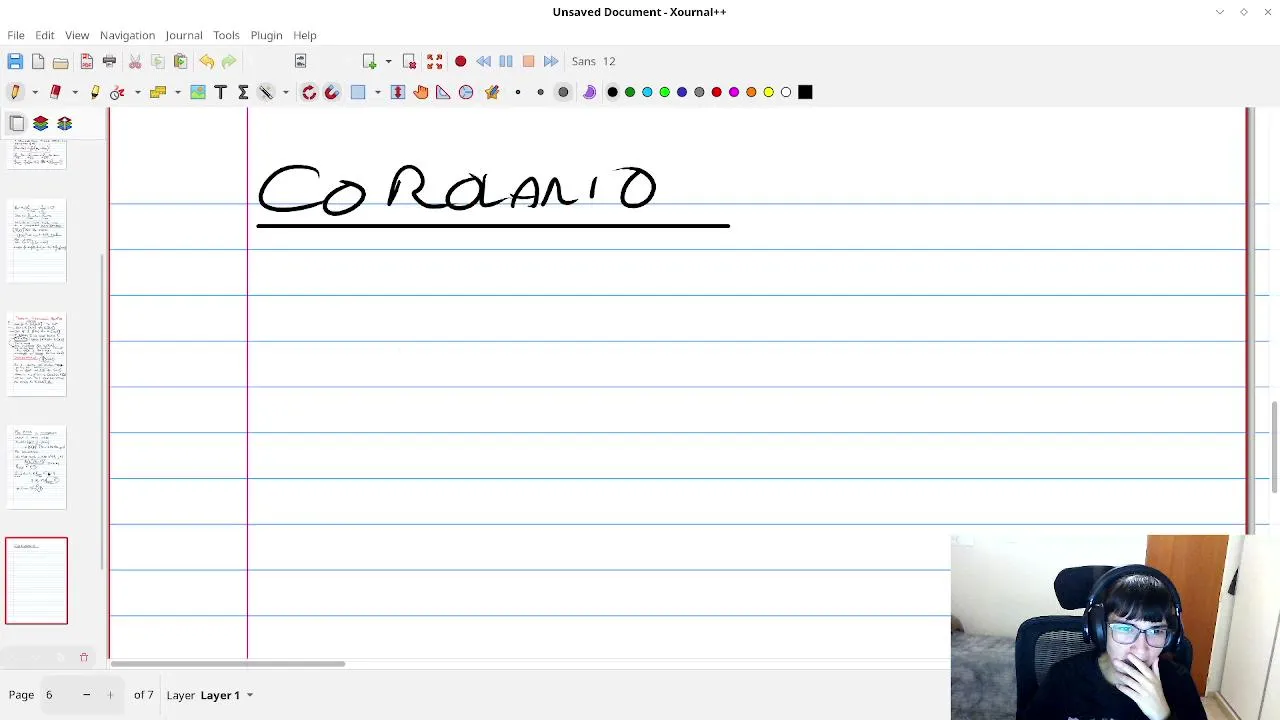The height and width of the screenshot is (720, 1280).
Task: Toggle the compass tool
Action: [x=466, y=92]
